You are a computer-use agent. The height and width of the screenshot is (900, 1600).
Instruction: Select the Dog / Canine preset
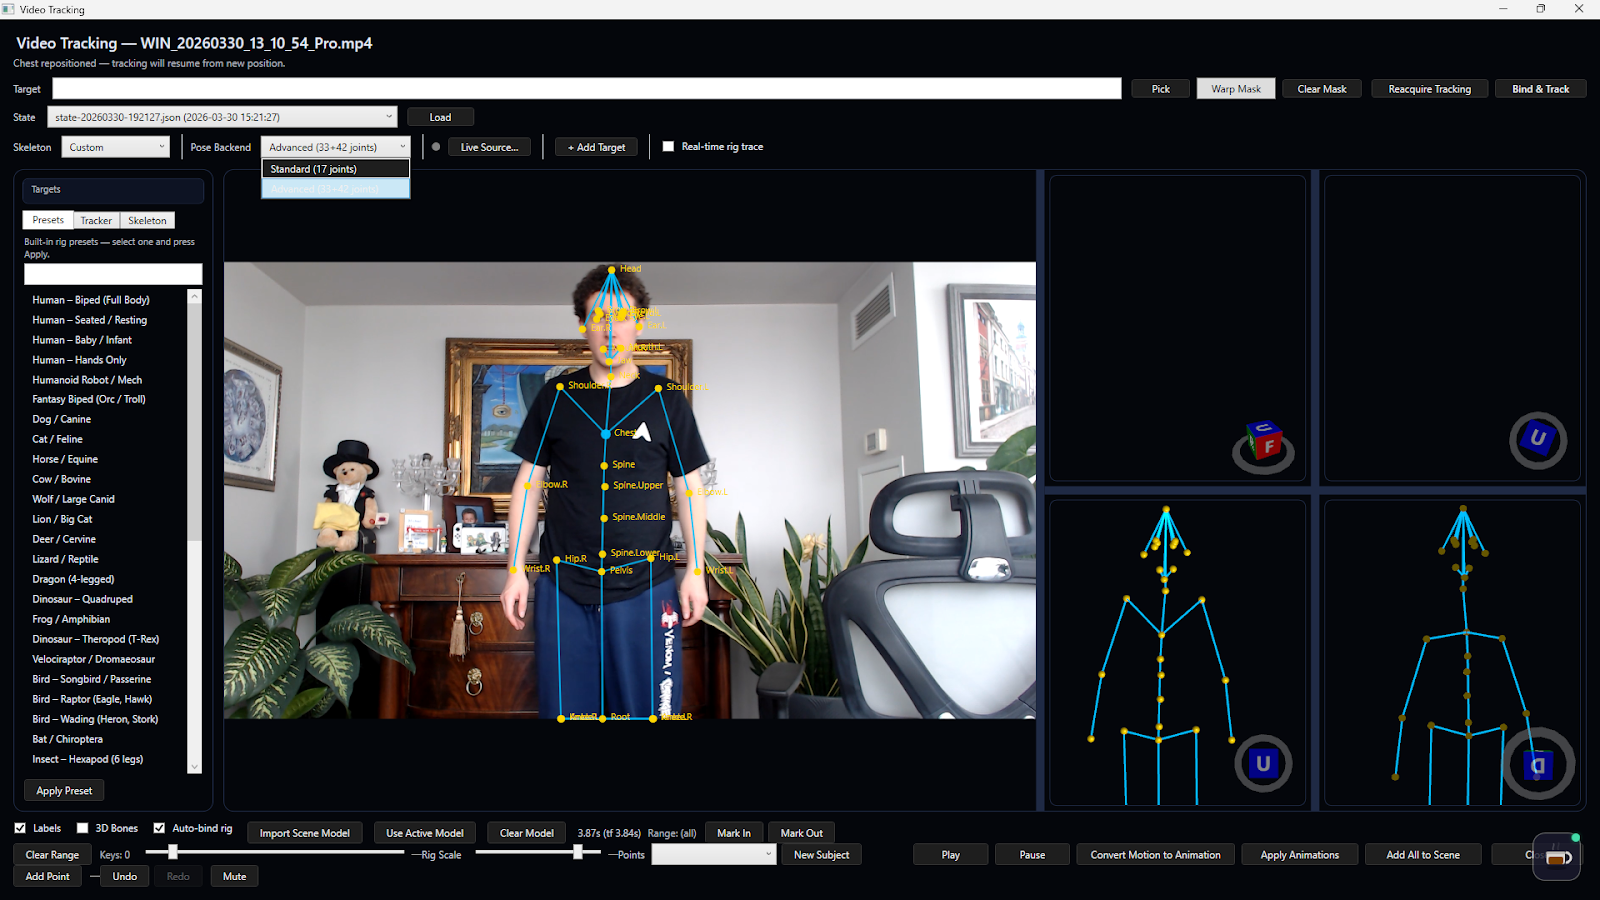(61, 419)
